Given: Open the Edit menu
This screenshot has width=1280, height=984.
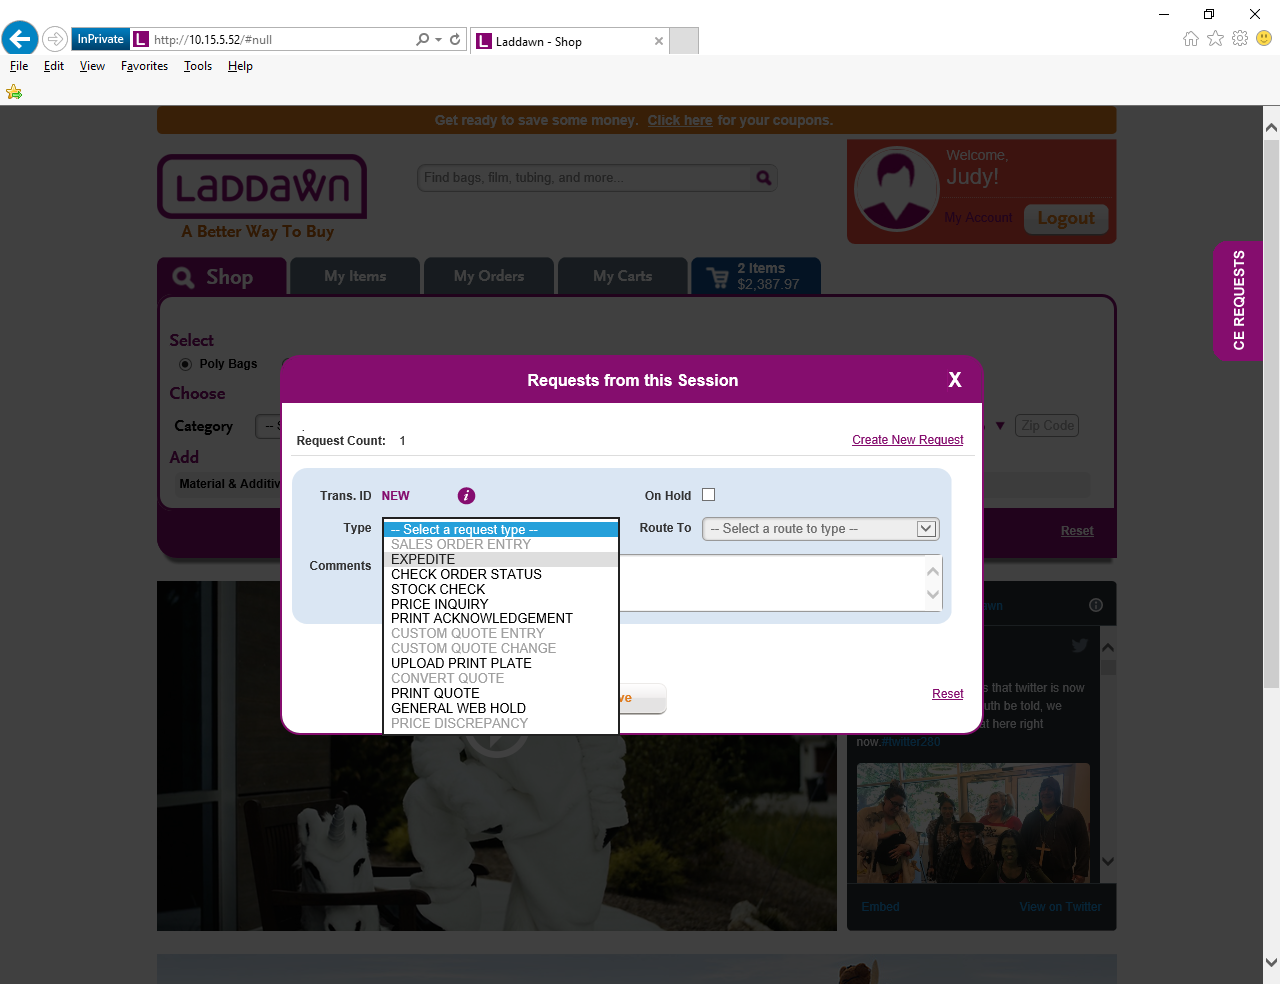Looking at the screenshot, I should click(54, 66).
